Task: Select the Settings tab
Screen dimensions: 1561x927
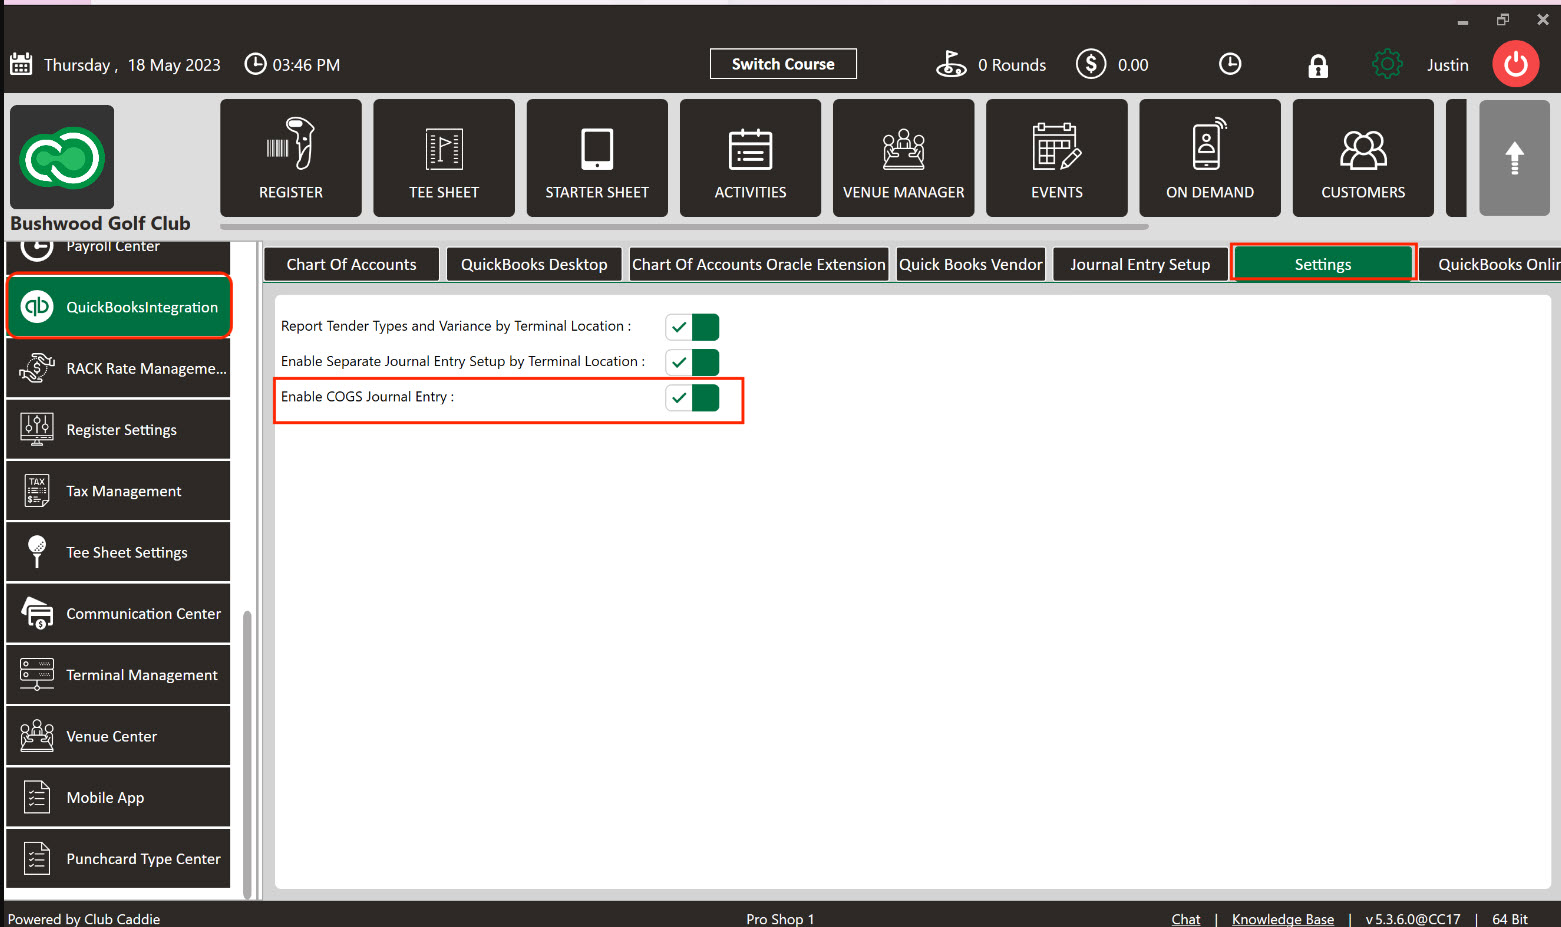Action: (x=1323, y=264)
